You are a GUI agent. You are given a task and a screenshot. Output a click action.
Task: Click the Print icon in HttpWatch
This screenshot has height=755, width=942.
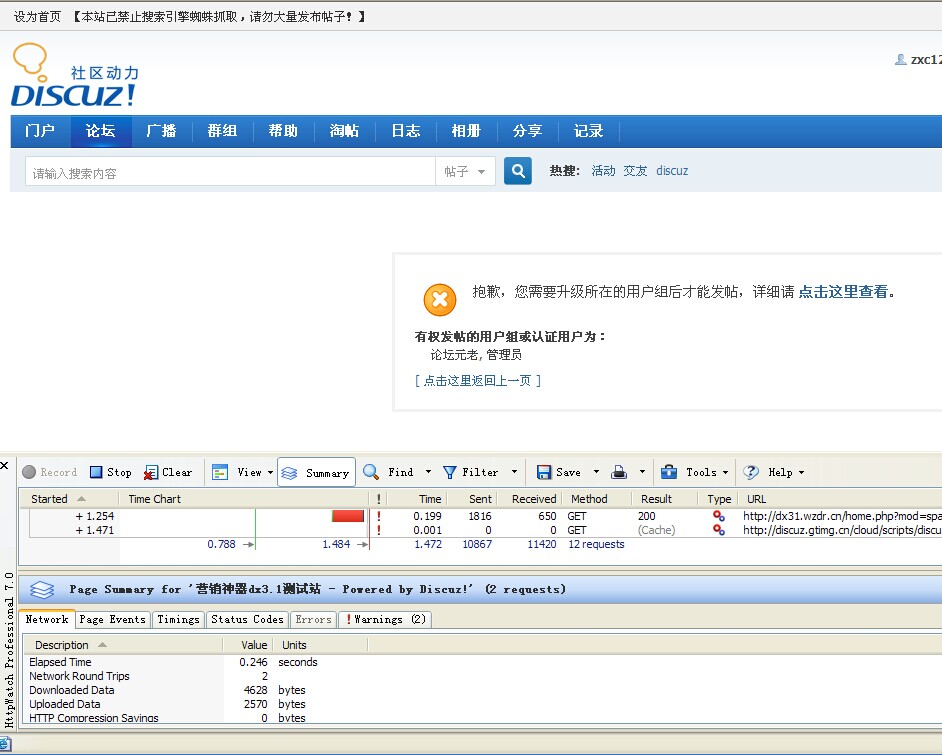click(x=622, y=472)
